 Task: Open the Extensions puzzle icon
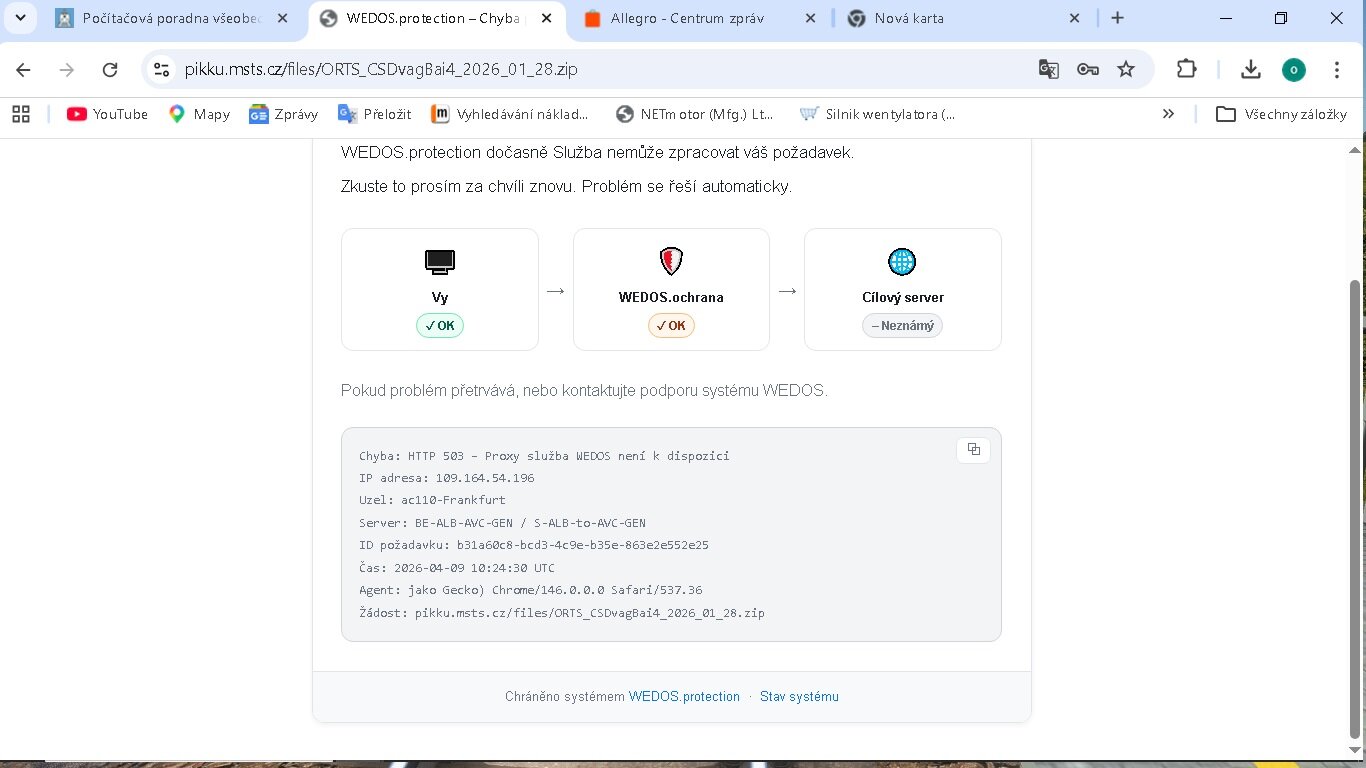(x=1186, y=69)
